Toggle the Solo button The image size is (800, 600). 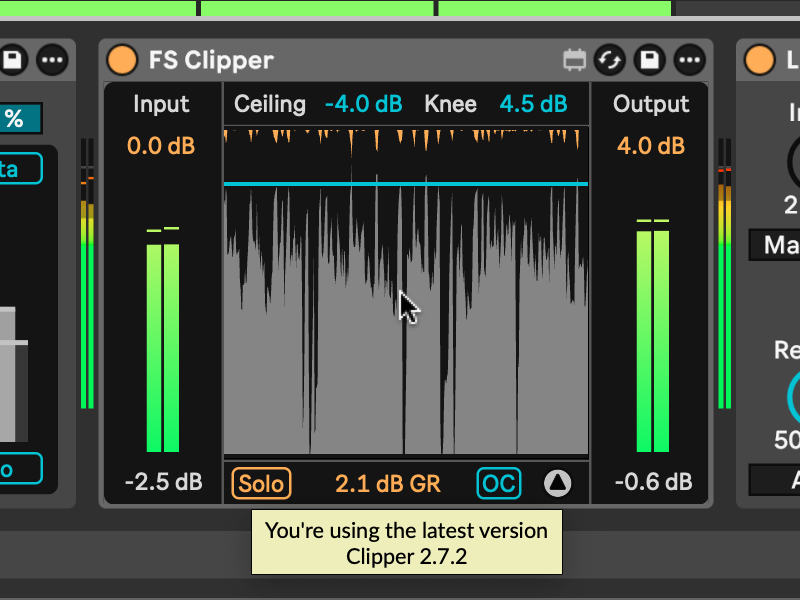pyautogui.click(x=261, y=483)
